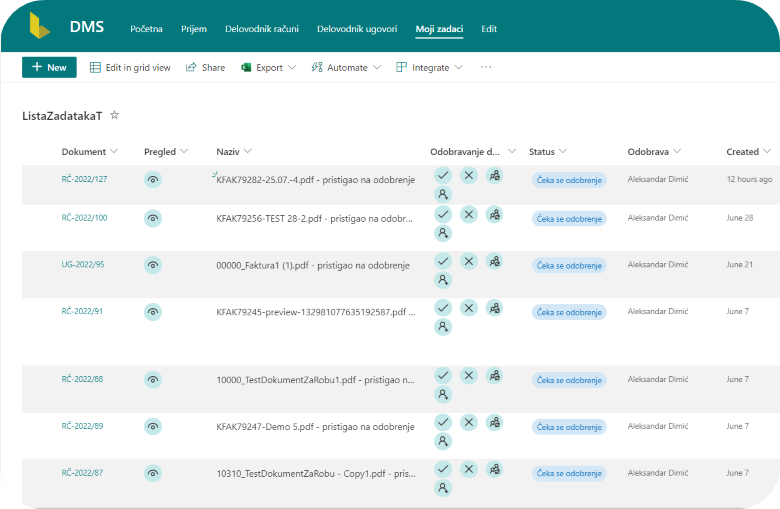This screenshot has height=509, width=780.
Task: Switch to the Delovodnik računi tab
Action: (x=262, y=29)
